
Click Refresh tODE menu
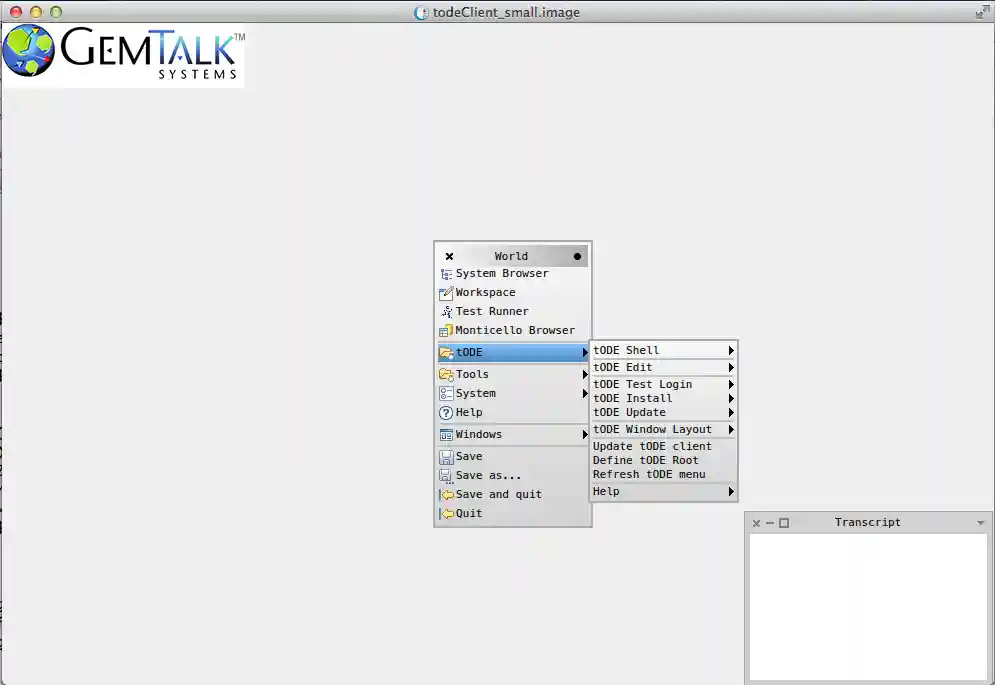point(649,475)
